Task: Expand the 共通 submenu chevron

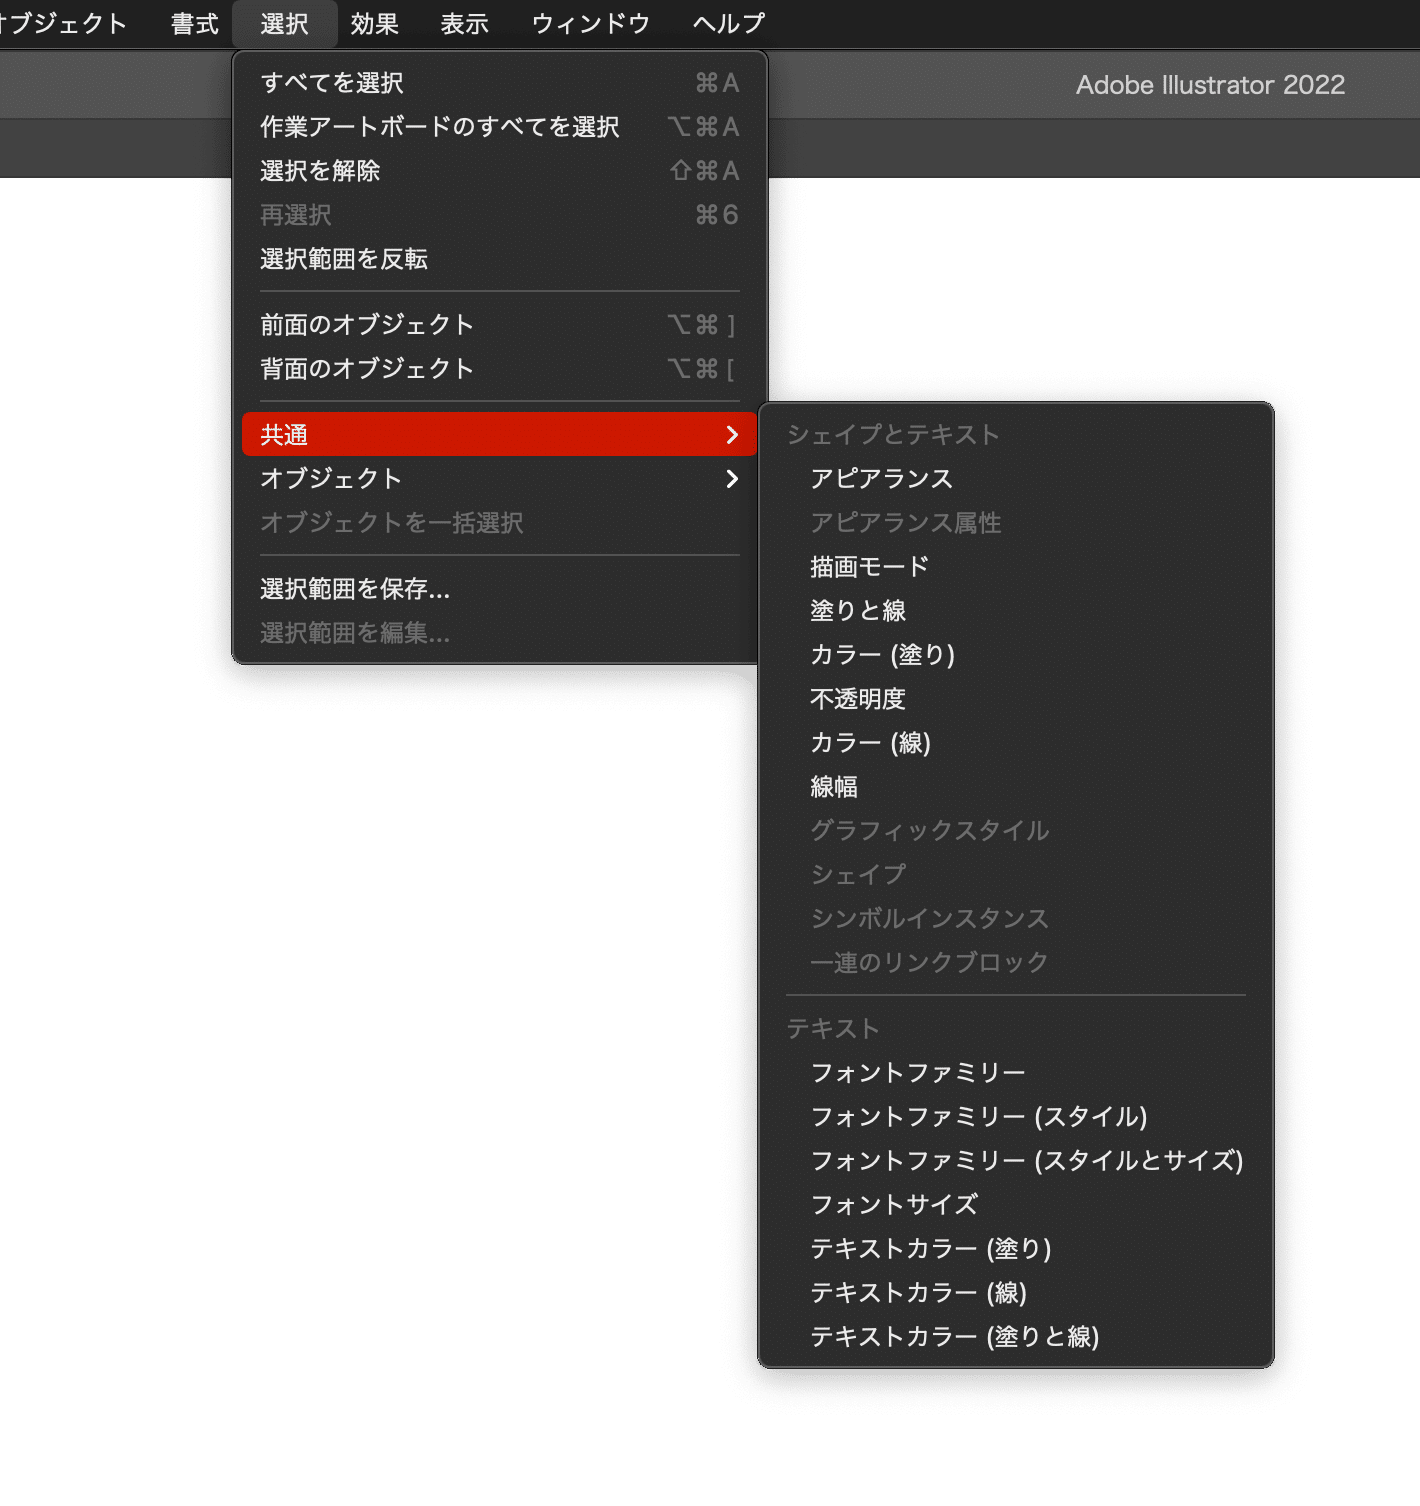Action: [732, 435]
